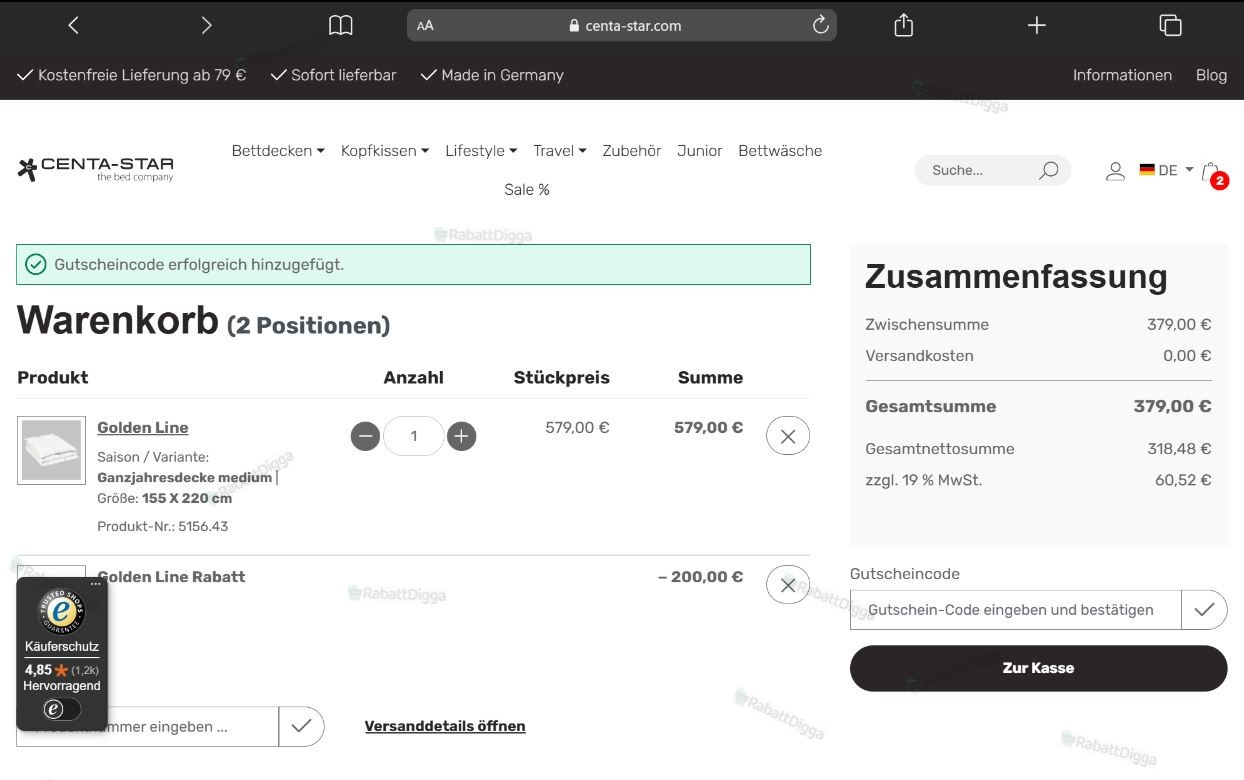This screenshot has width=1244, height=780.
Task: Open the Informationen link
Action: pyautogui.click(x=1122, y=75)
